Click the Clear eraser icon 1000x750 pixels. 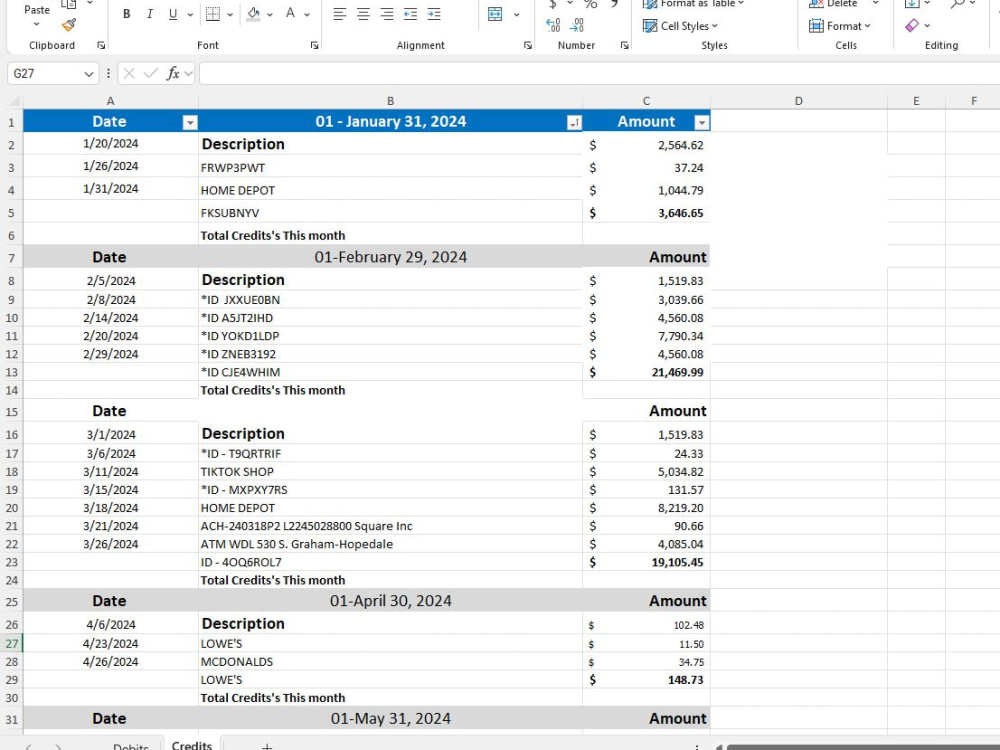coord(912,26)
